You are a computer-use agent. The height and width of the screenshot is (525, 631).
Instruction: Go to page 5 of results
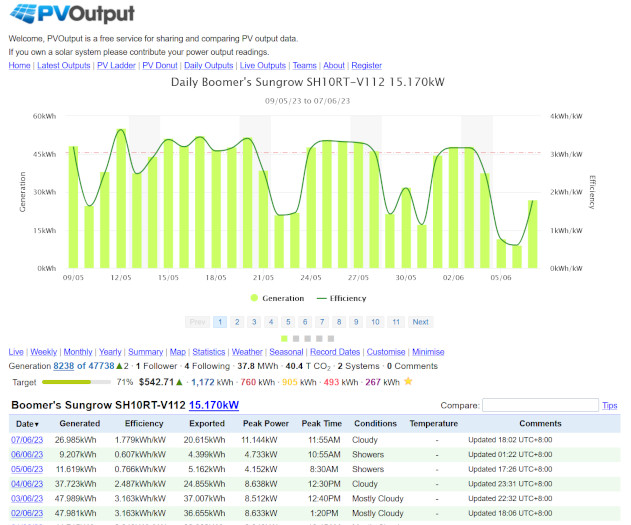(x=288, y=322)
